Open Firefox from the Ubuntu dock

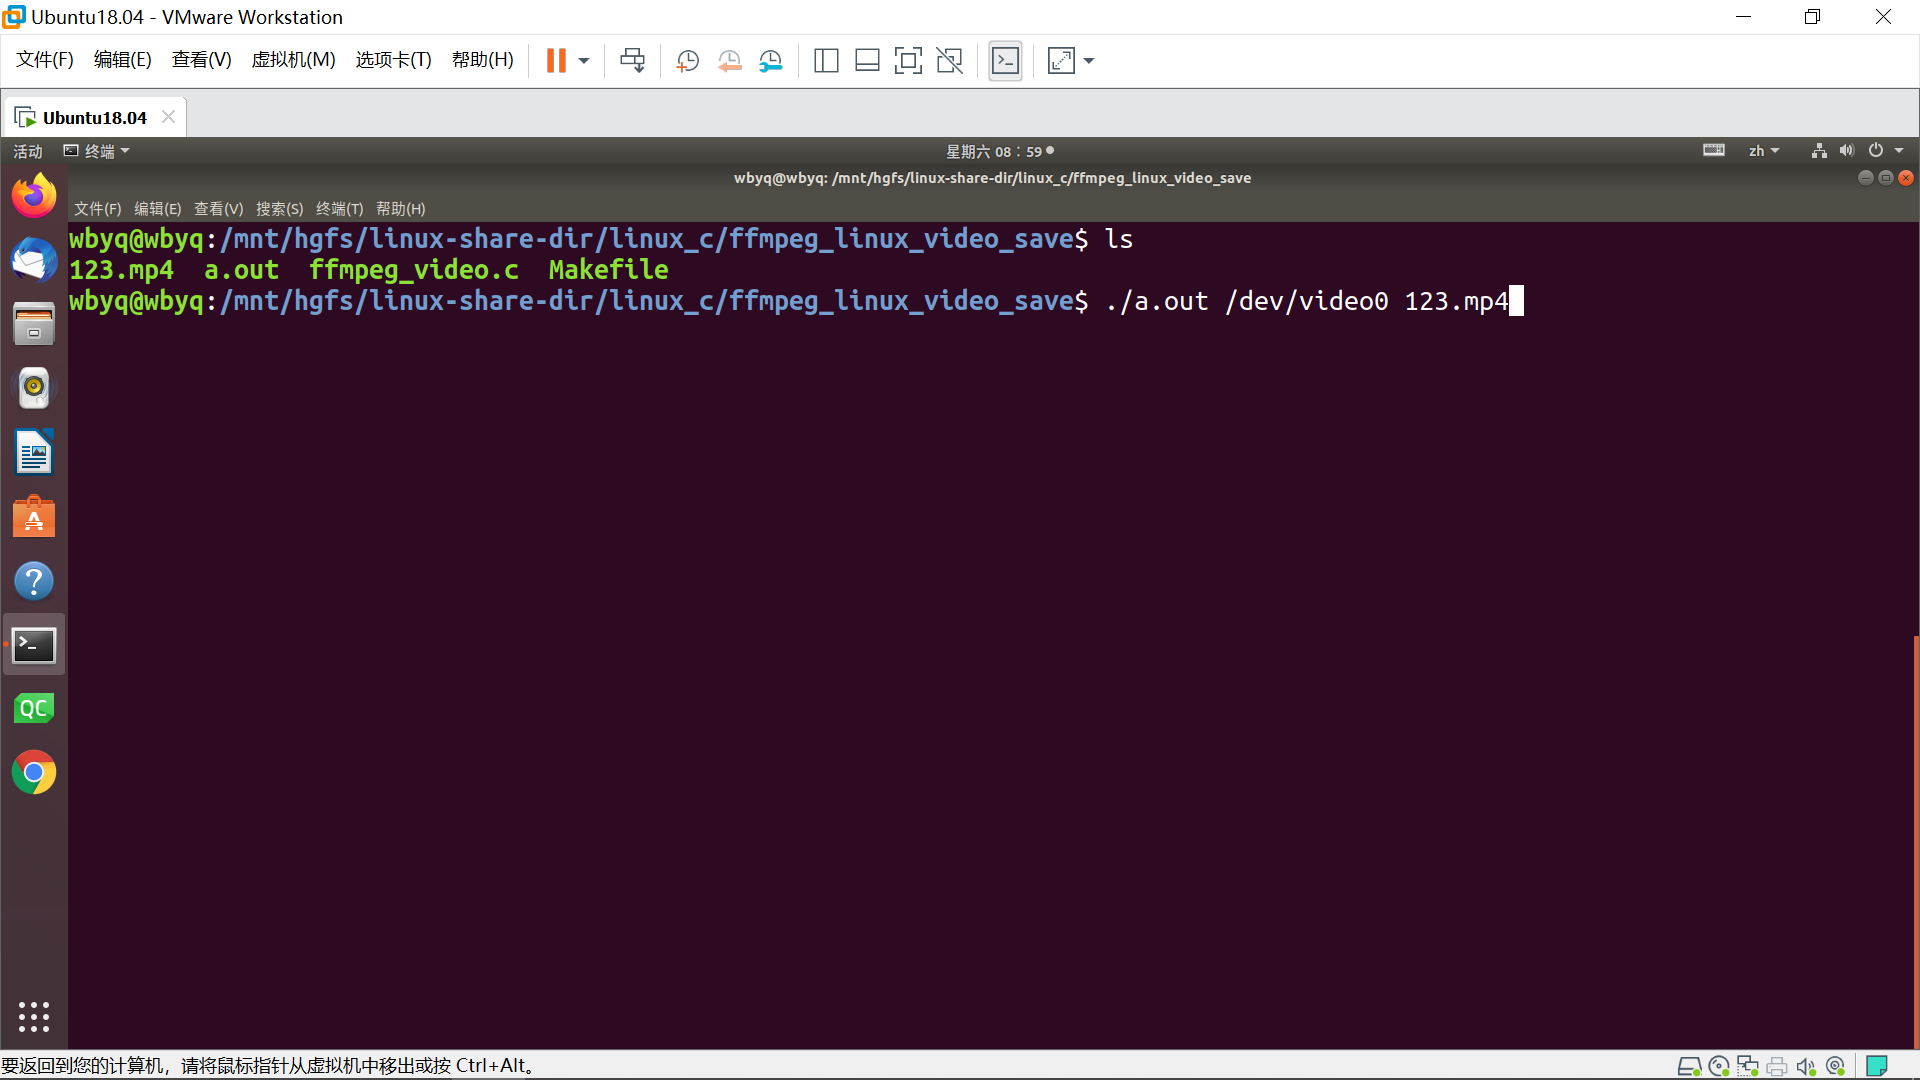34,195
